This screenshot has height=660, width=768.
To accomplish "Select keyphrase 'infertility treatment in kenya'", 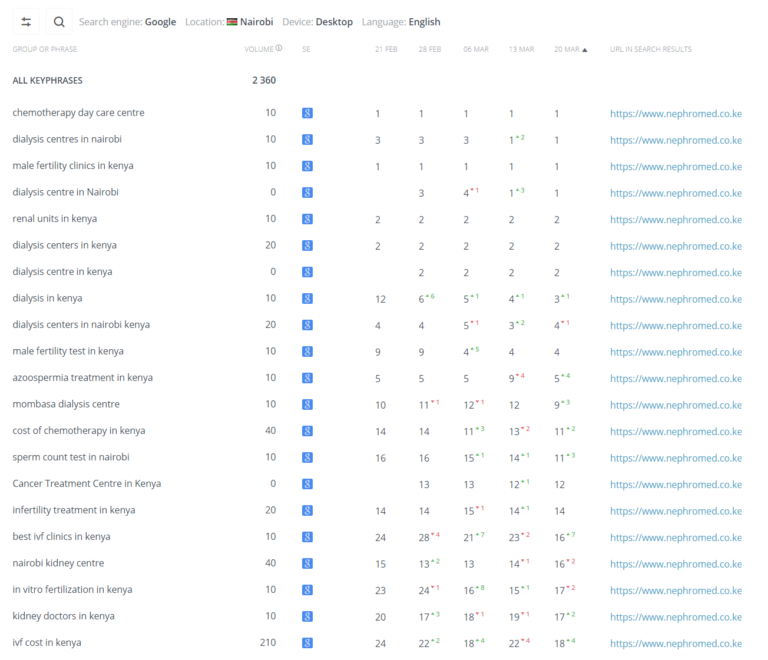I will click(x=73, y=510).
